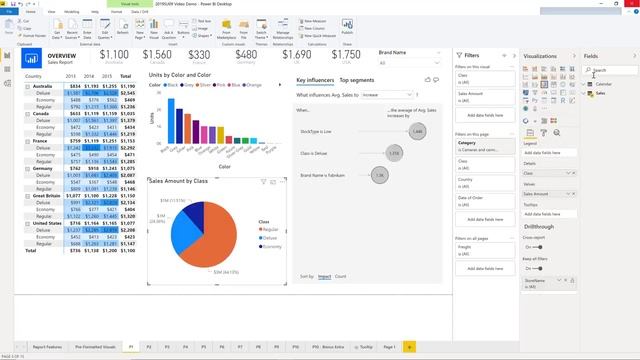Collapse the France row in matrix
This screenshot has height=360, width=640.
click(27, 141)
